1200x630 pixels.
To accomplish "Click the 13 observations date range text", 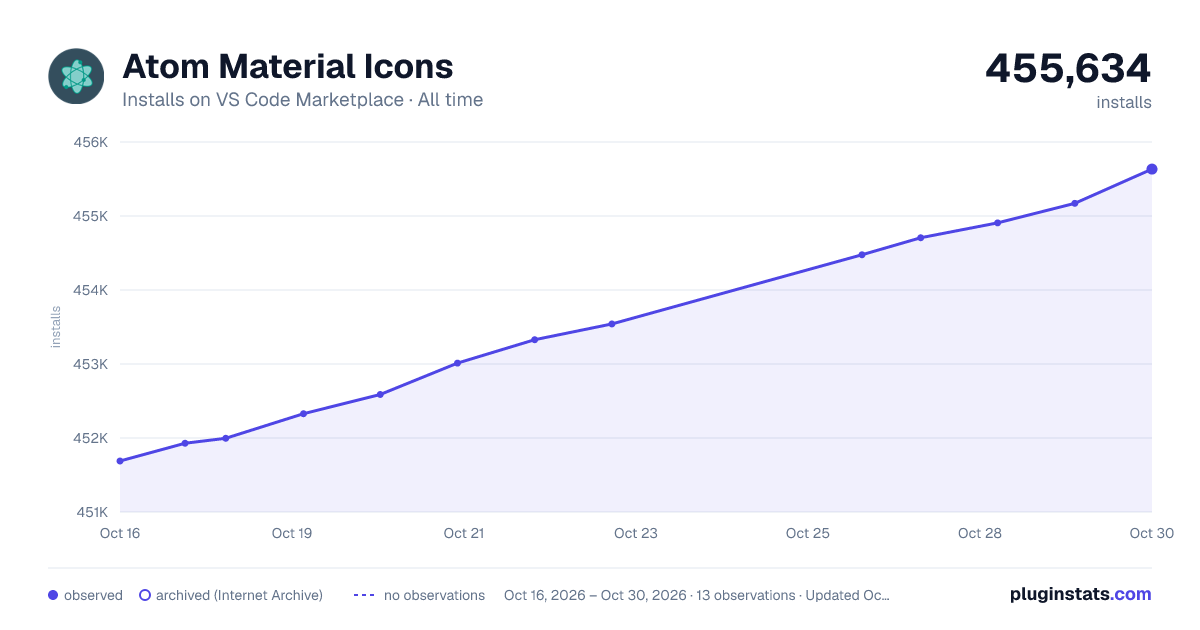I will coord(697,595).
